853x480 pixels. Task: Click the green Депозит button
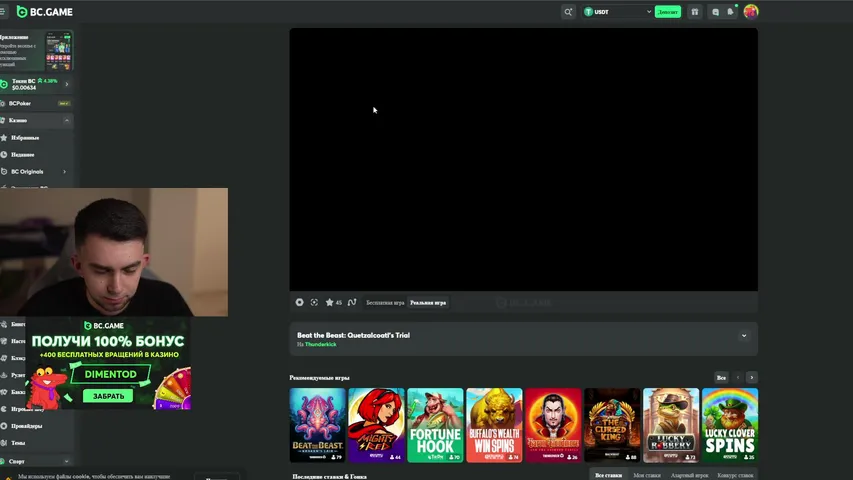667,12
